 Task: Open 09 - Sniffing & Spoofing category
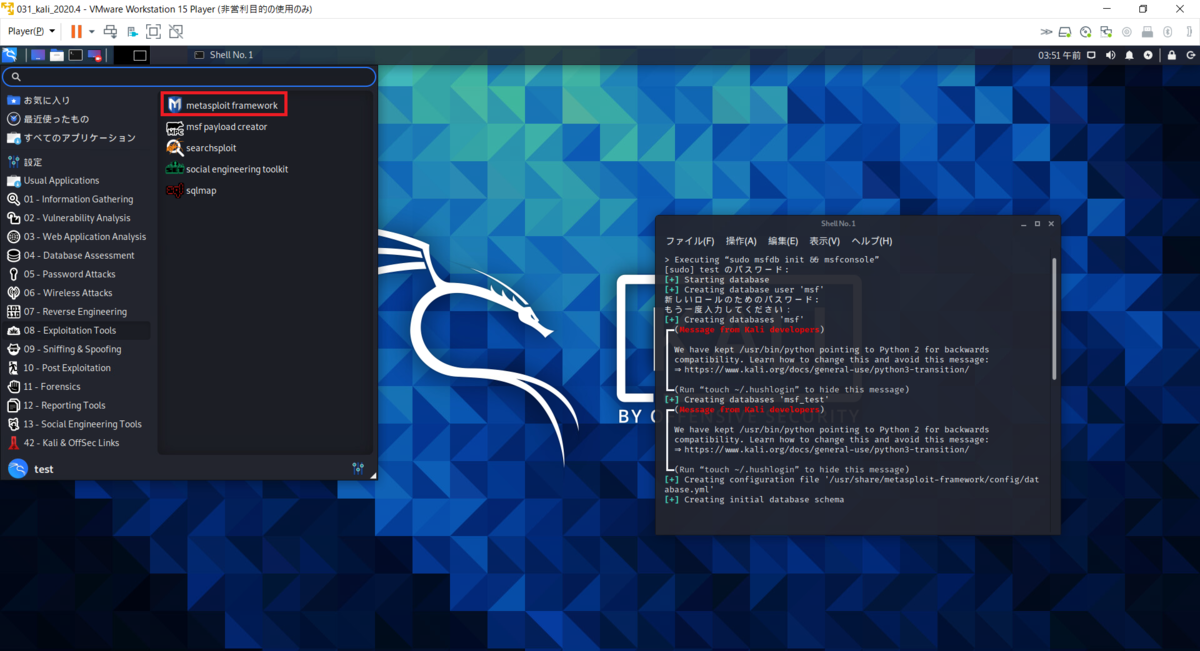pos(78,349)
